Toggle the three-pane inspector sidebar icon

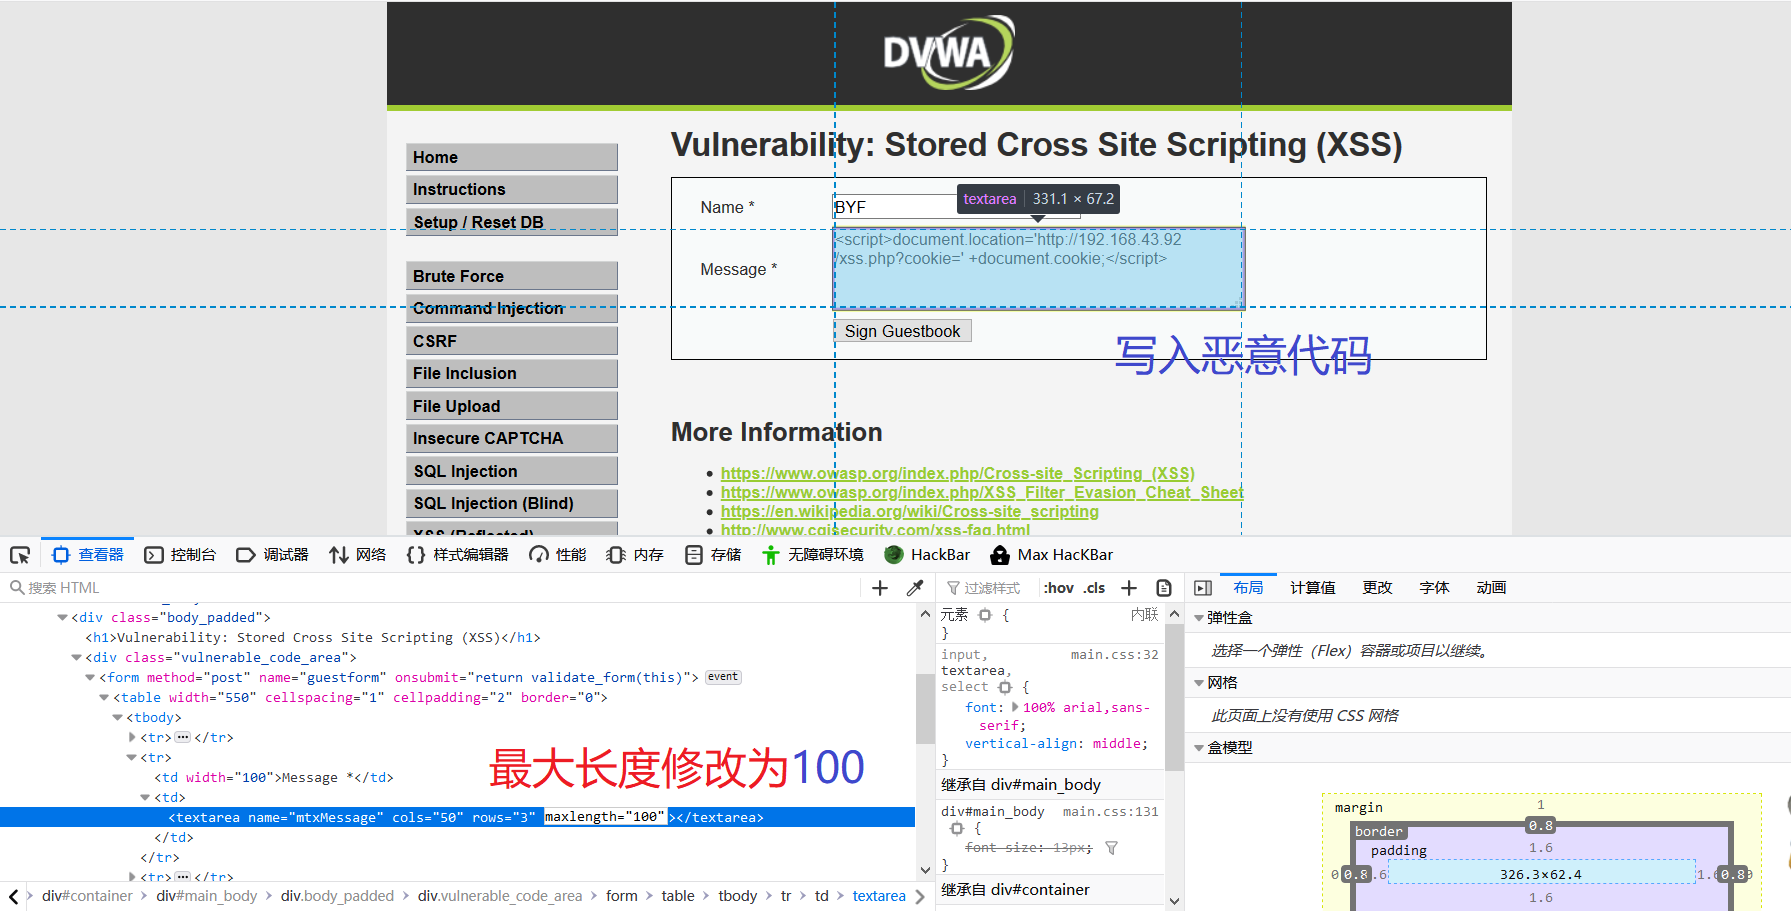click(1203, 588)
